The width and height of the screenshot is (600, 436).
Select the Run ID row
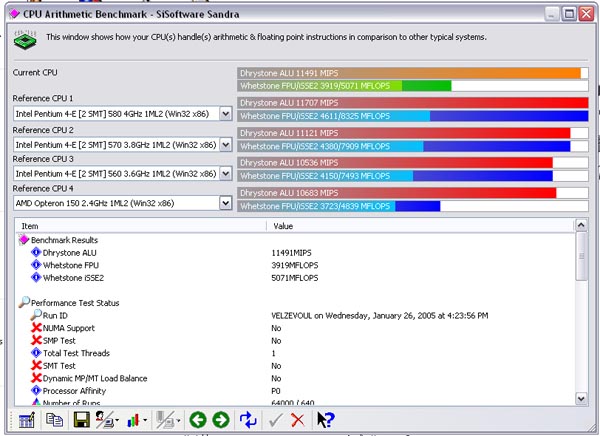(x=295, y=315)
